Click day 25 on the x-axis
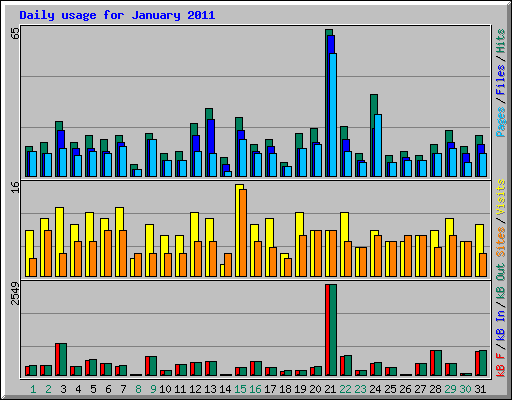This screenshot has height=400, width=512. tap(390, 389)
